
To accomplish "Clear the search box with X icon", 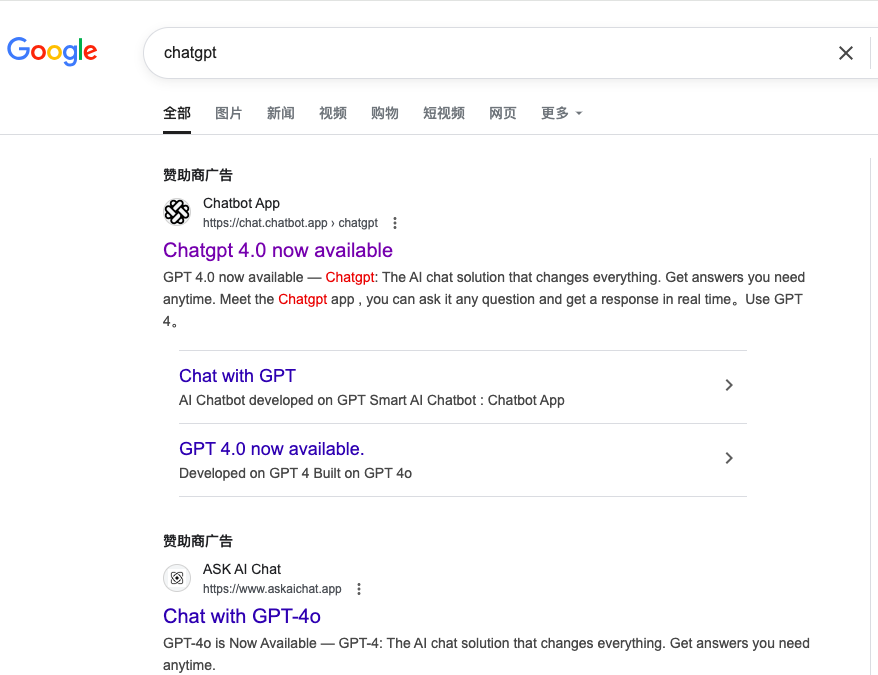I will pos(846,53).
